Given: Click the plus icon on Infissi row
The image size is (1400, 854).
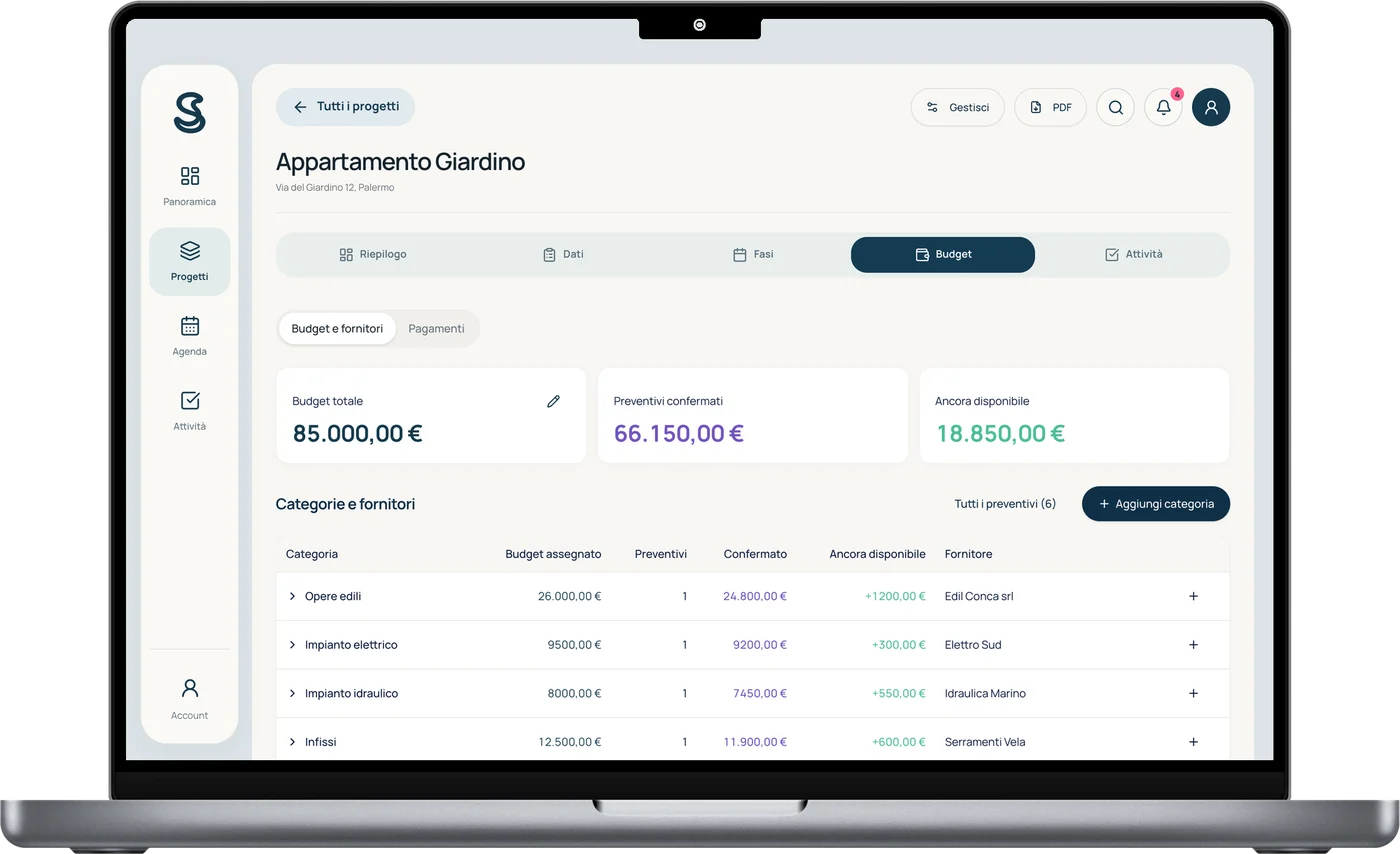Looking at the screenshot, I should point(1193,742).
